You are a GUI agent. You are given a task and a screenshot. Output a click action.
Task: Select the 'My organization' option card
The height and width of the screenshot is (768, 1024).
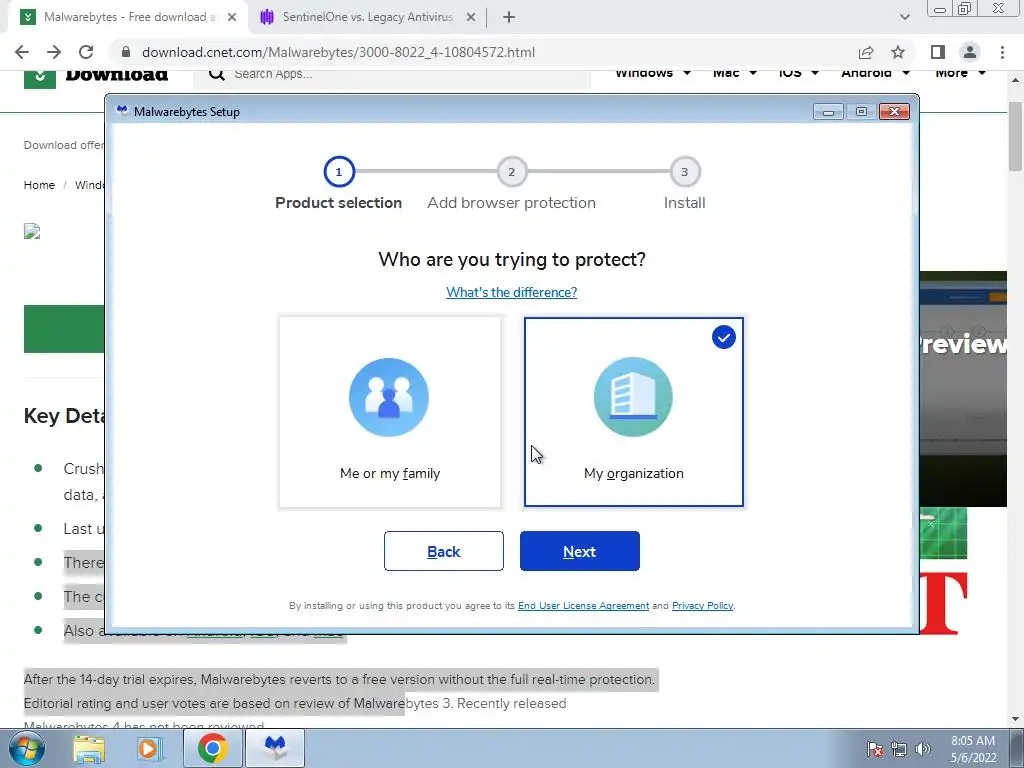pos(633,412)
